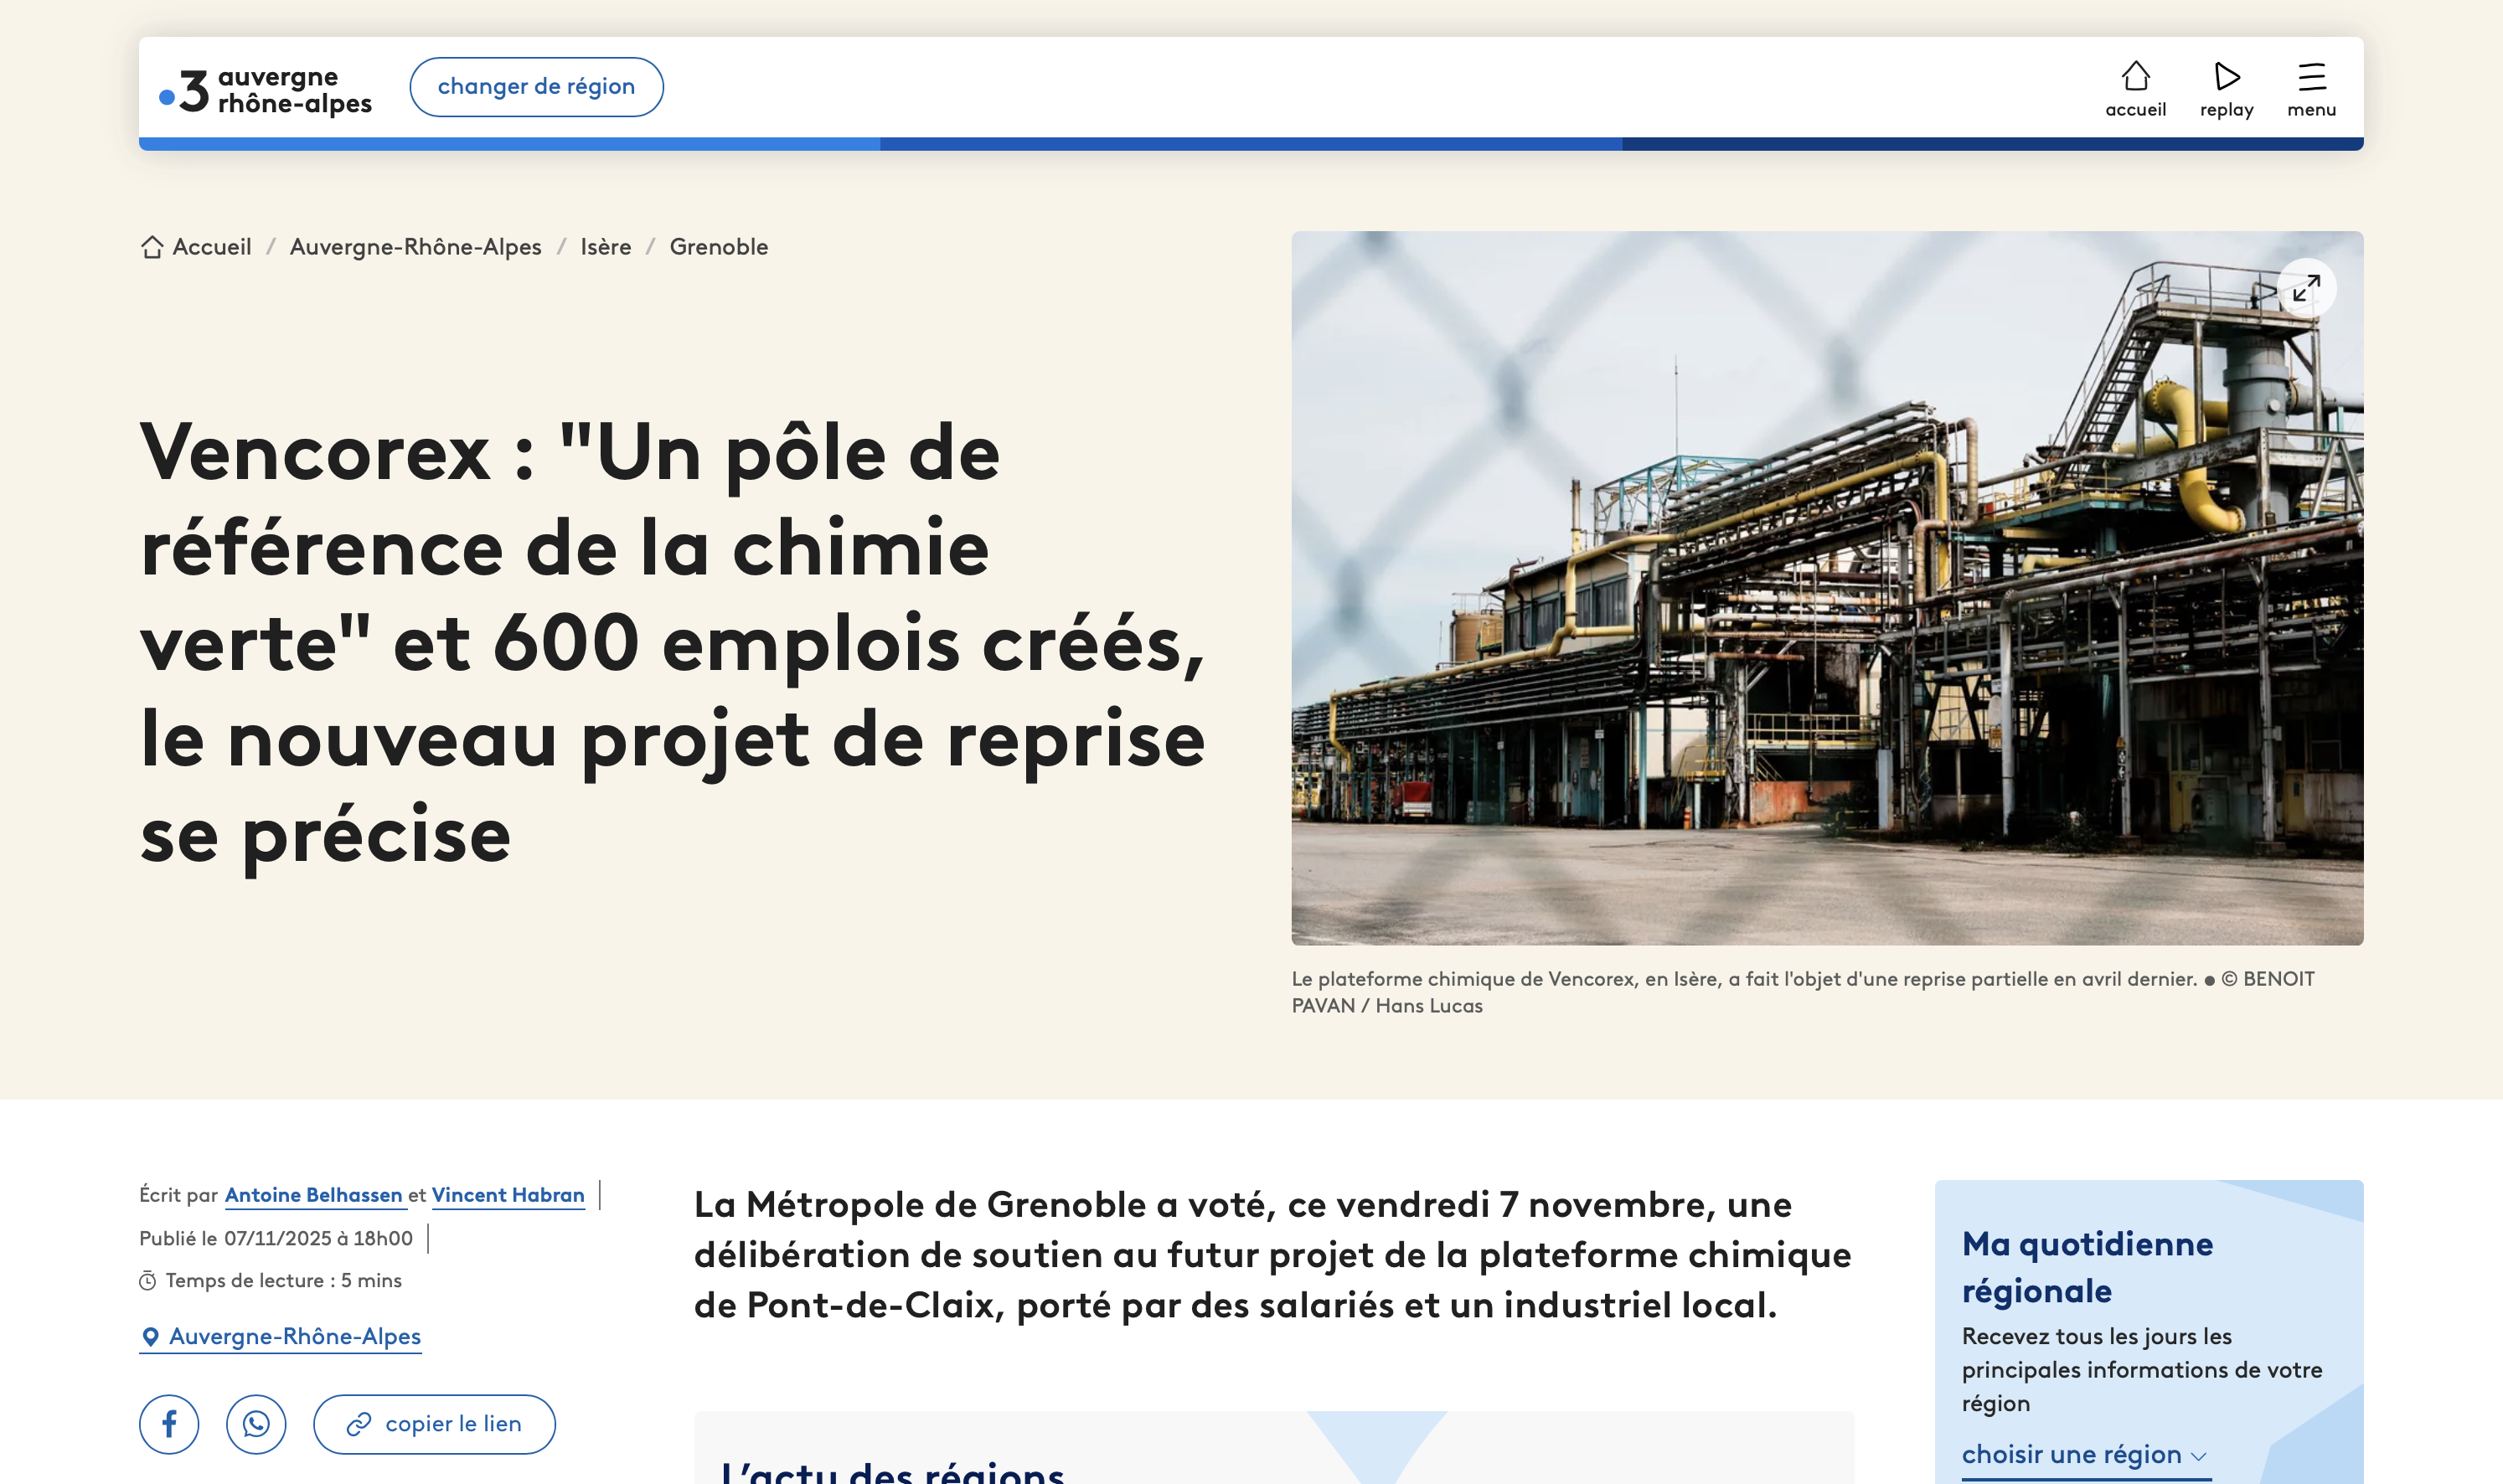Go to Auvergne-Rhône-Alpes breadcrumb
Screen dimensions: 2503x1484
tap(415, 247)
